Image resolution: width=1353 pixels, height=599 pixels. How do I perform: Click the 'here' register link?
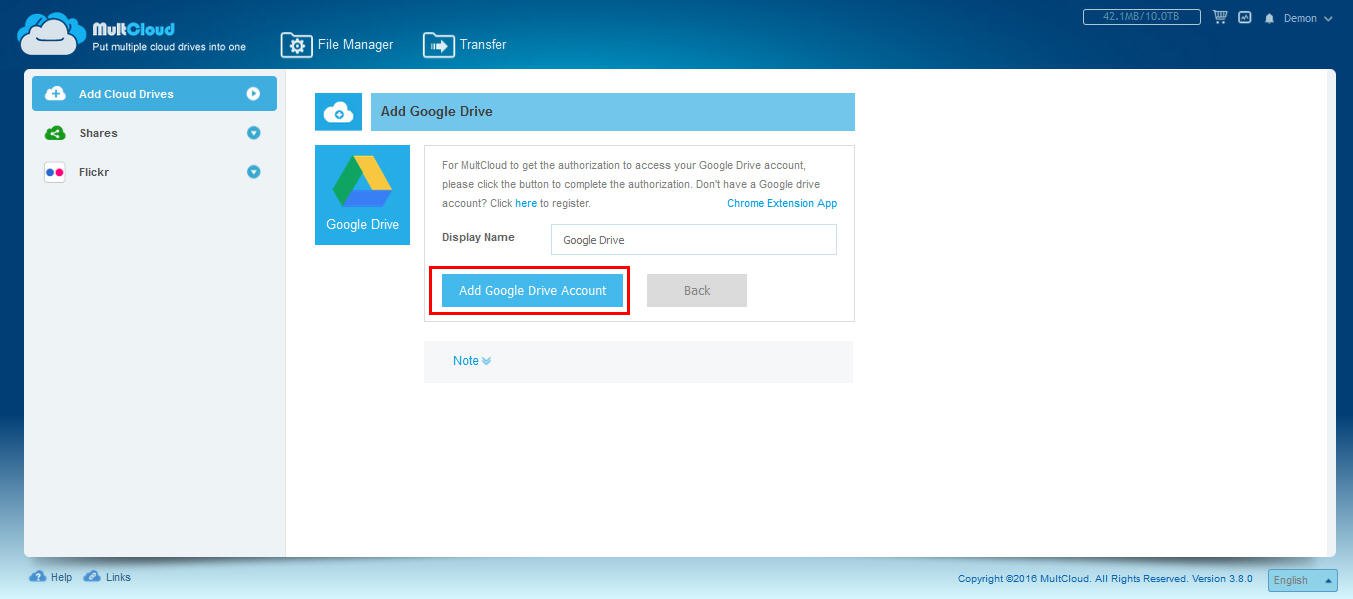click(x=526, y=203)
